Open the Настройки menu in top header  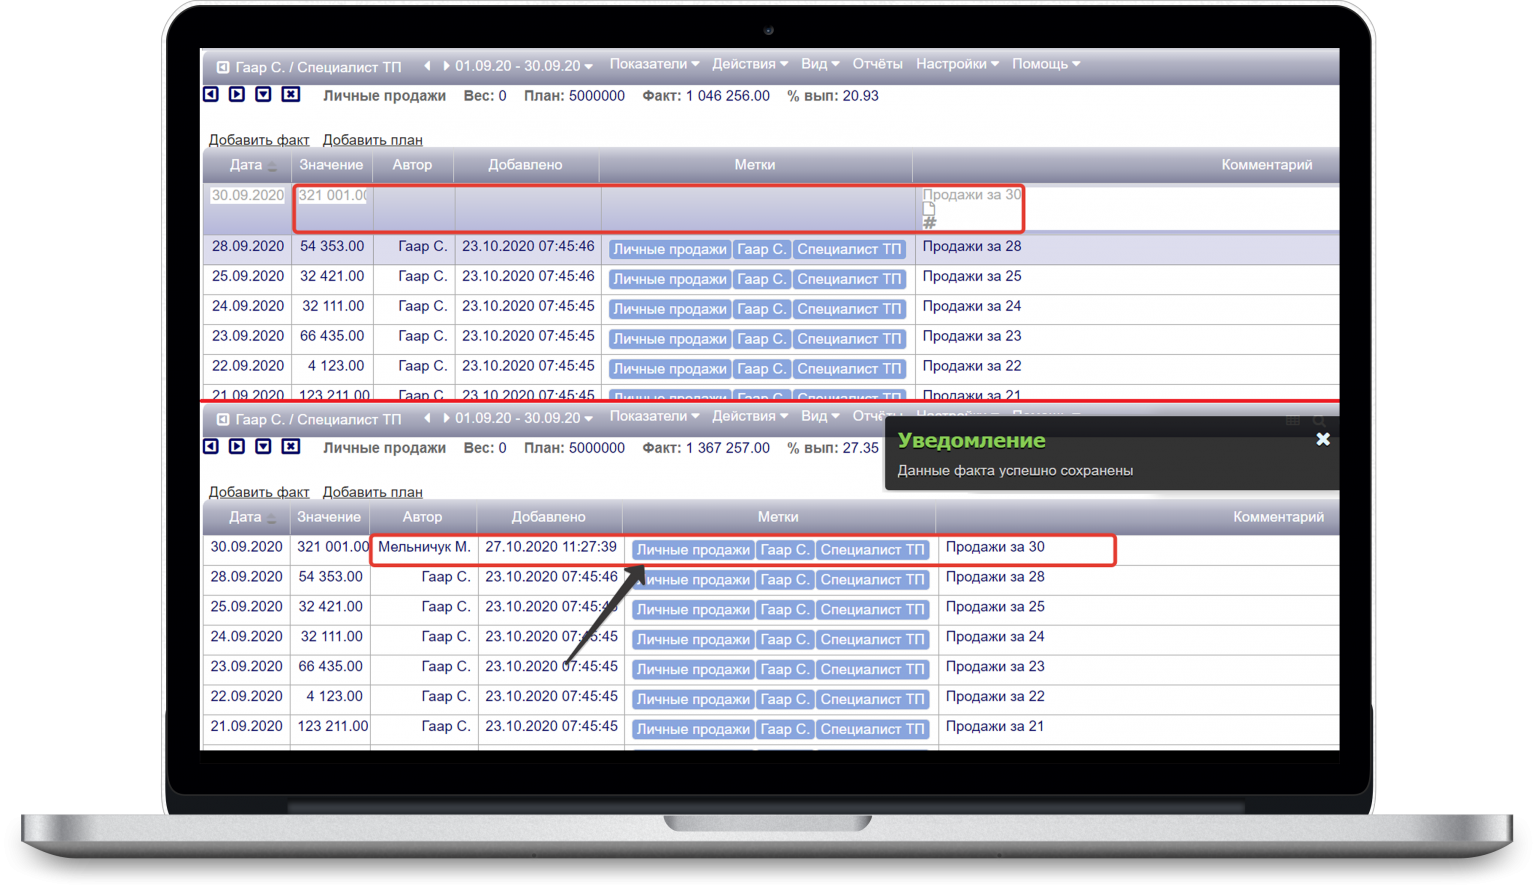click(x=956, y=64)
